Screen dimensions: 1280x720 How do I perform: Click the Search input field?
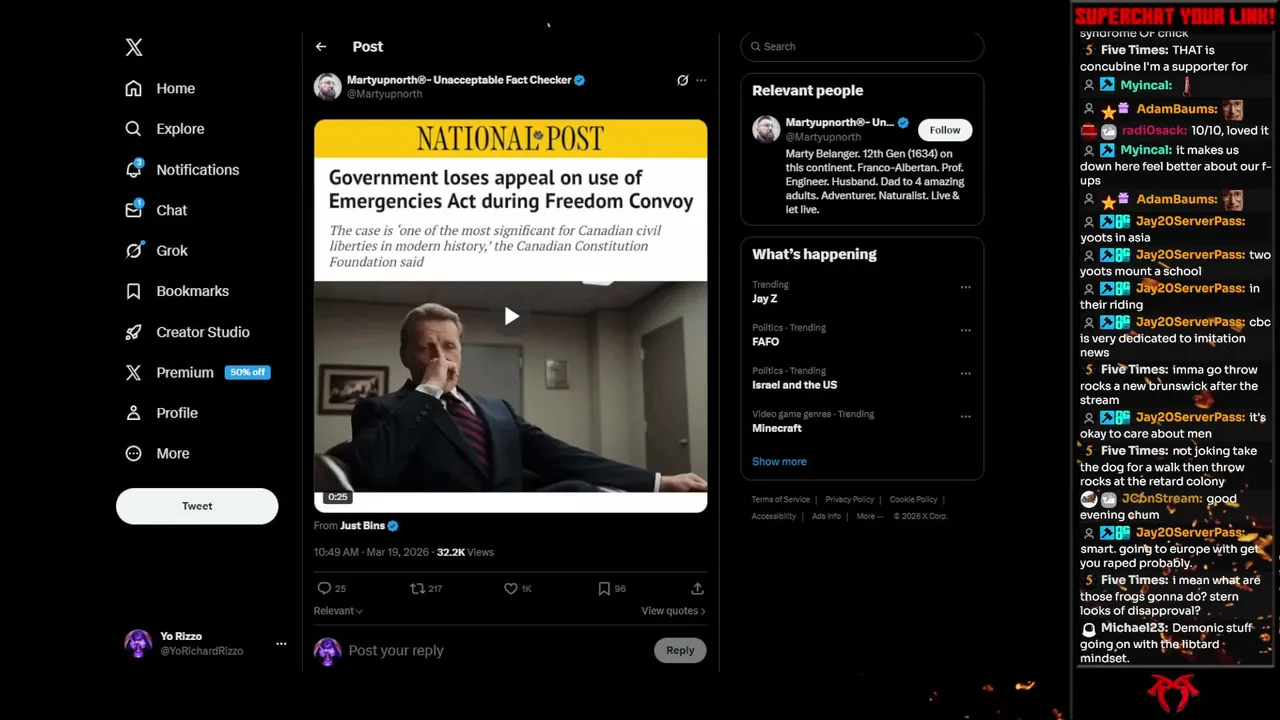coord(862,47)
